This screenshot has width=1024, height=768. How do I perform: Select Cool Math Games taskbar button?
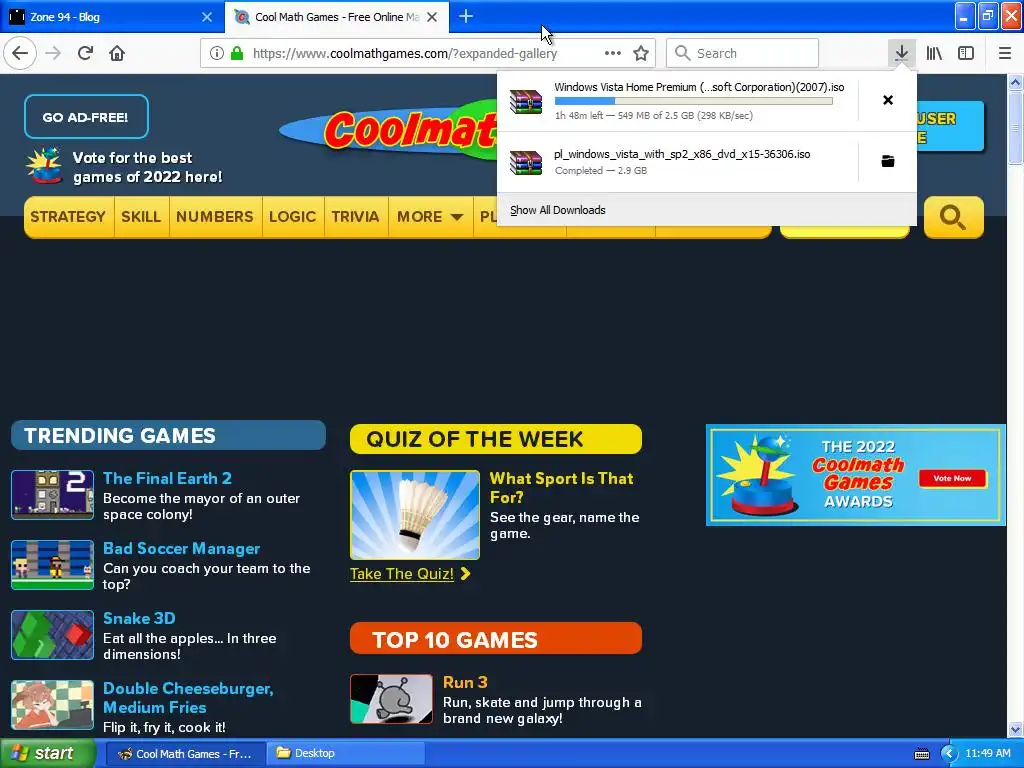[x=185, y=754]
